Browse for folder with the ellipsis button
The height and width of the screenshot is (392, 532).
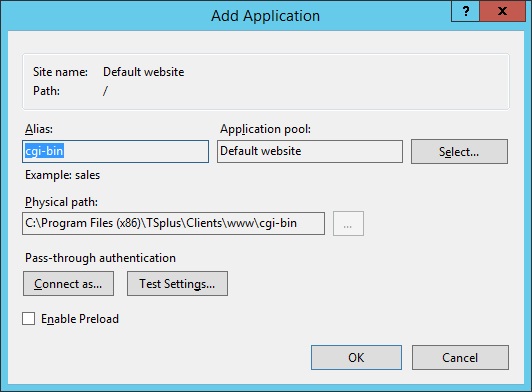coord(348,223)
